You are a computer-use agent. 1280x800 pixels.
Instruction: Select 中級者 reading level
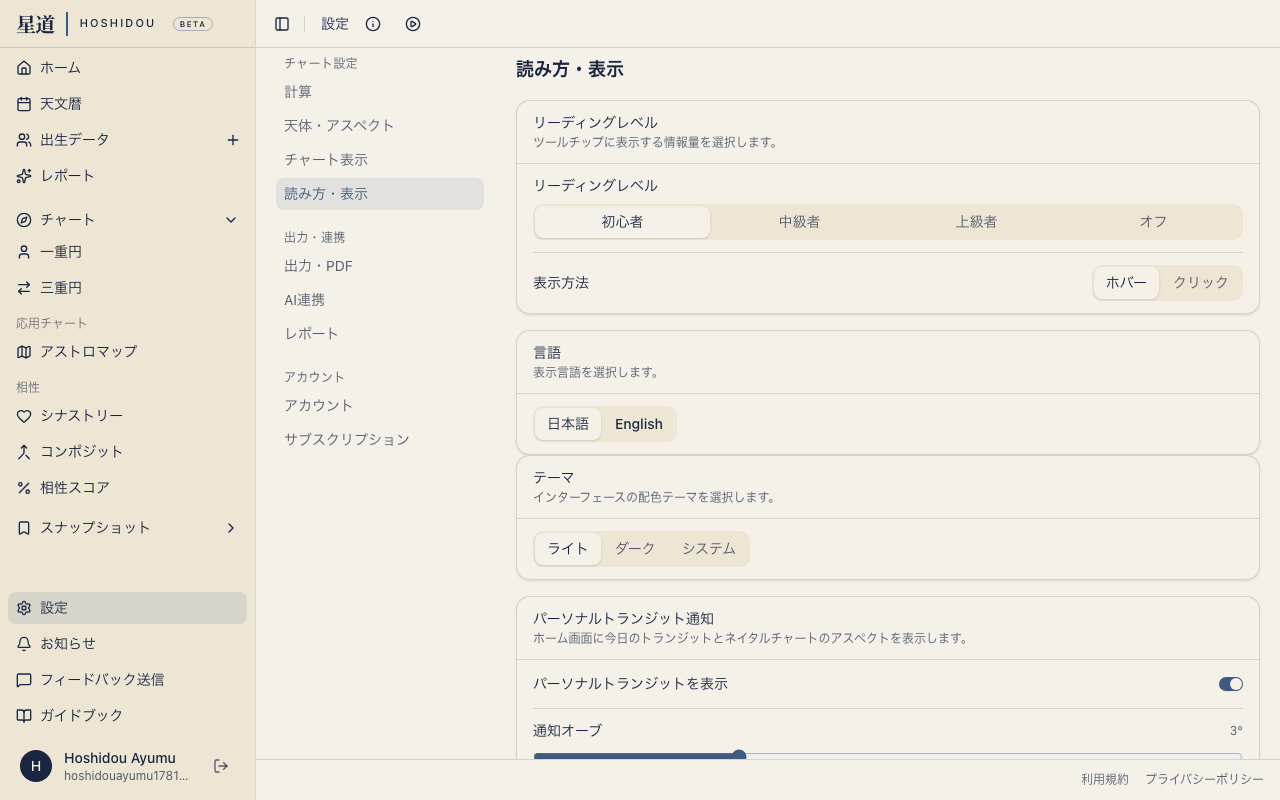799,222
